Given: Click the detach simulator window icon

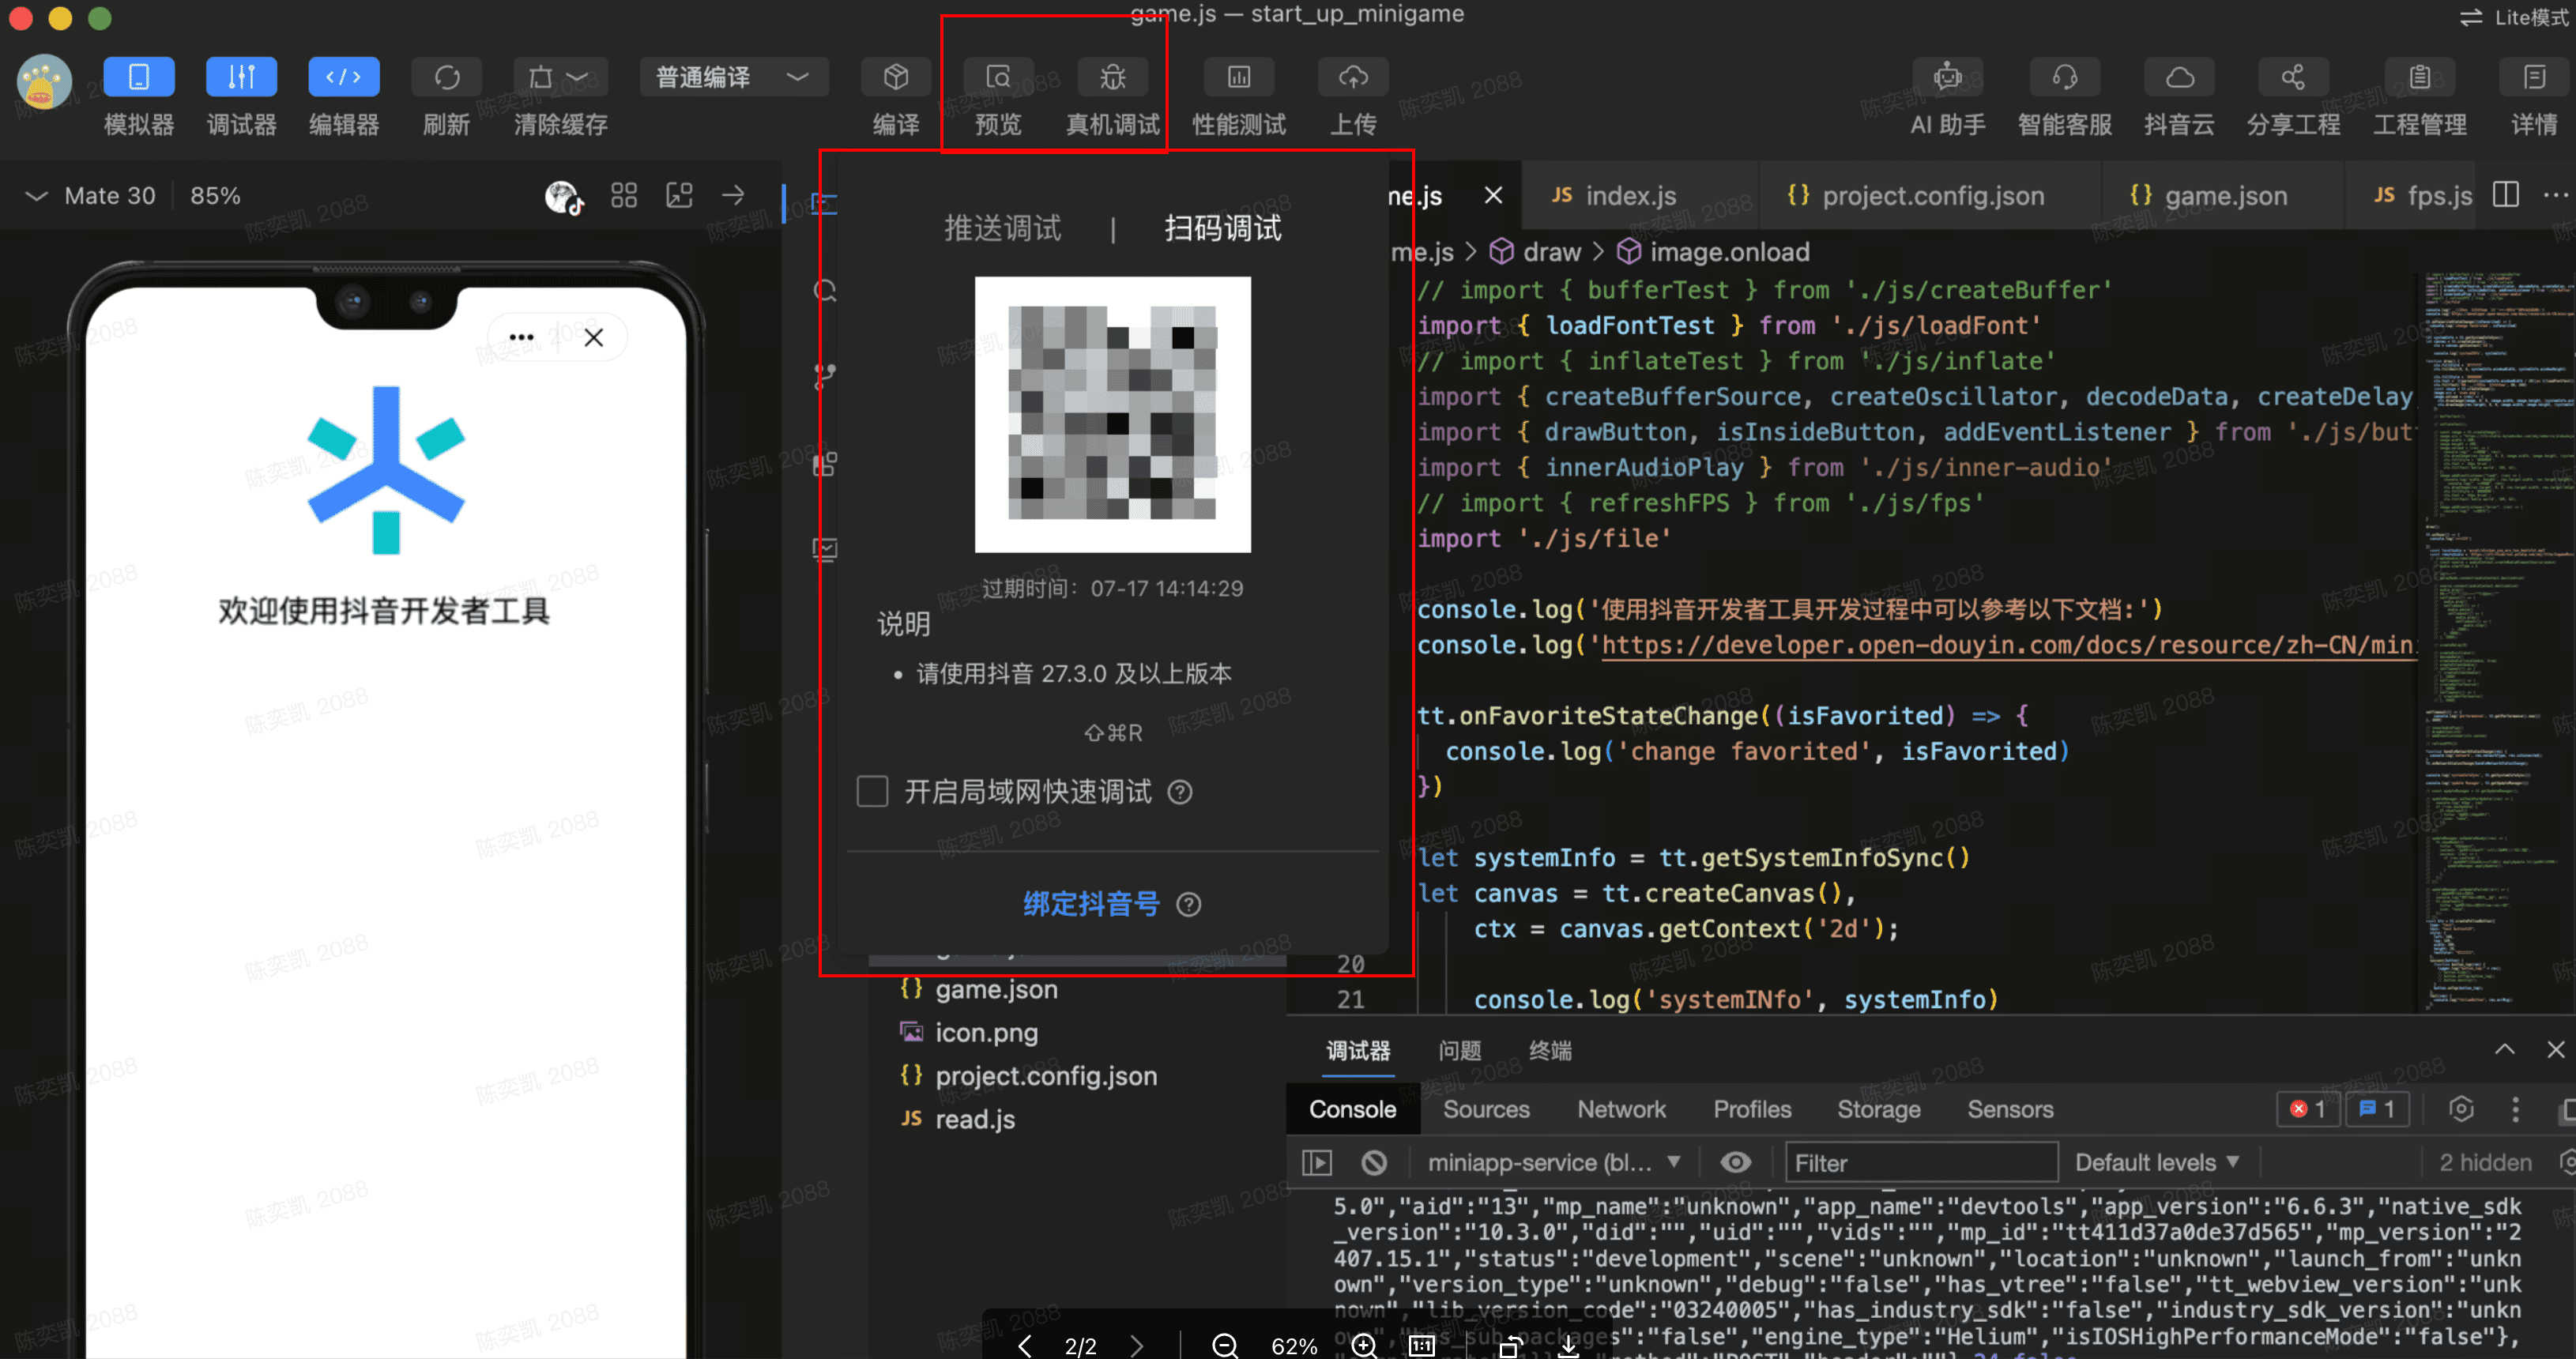Looking at the screenshot, I should (679, 195).
